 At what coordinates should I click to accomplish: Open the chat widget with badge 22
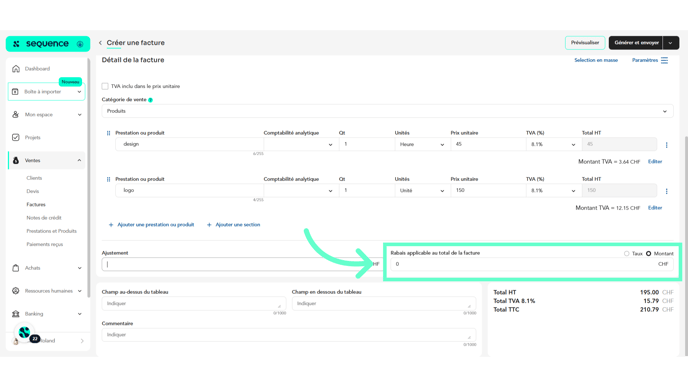tap(25, 333)
